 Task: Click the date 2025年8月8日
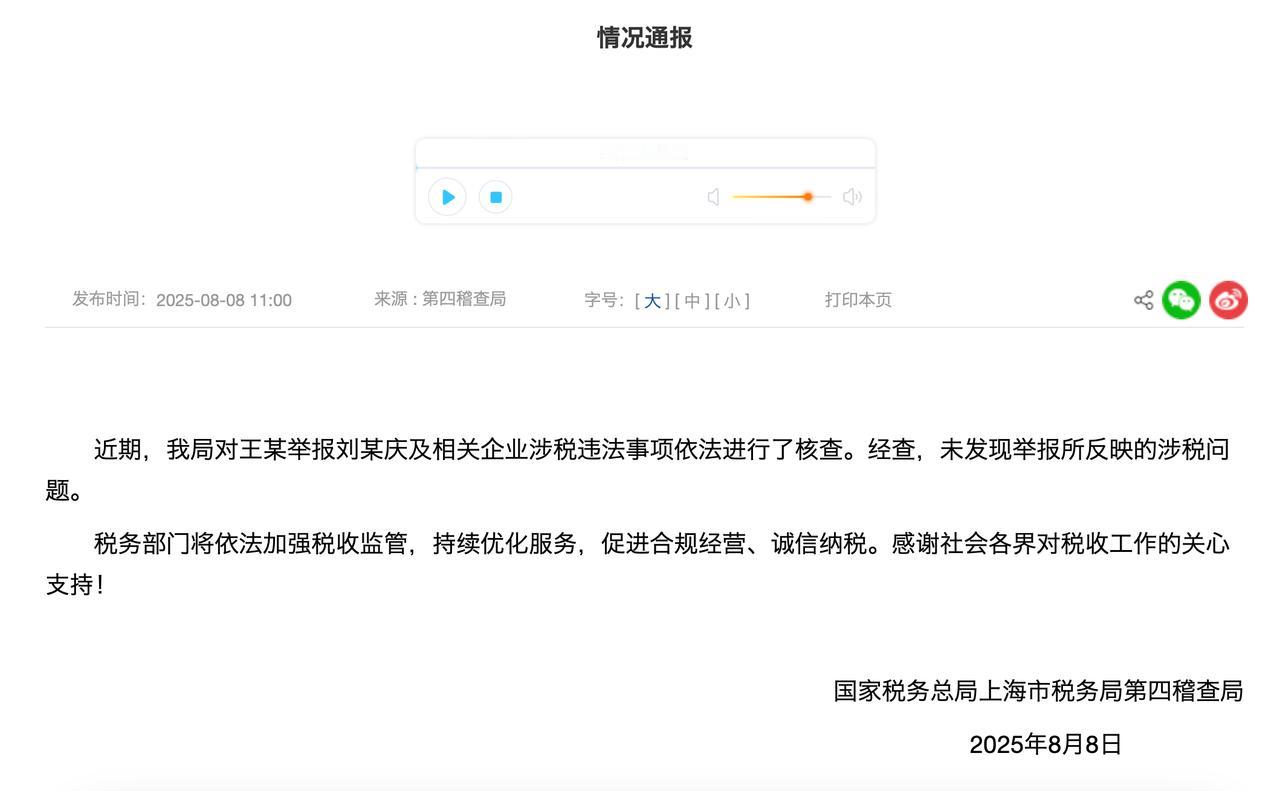point(1045,744)
